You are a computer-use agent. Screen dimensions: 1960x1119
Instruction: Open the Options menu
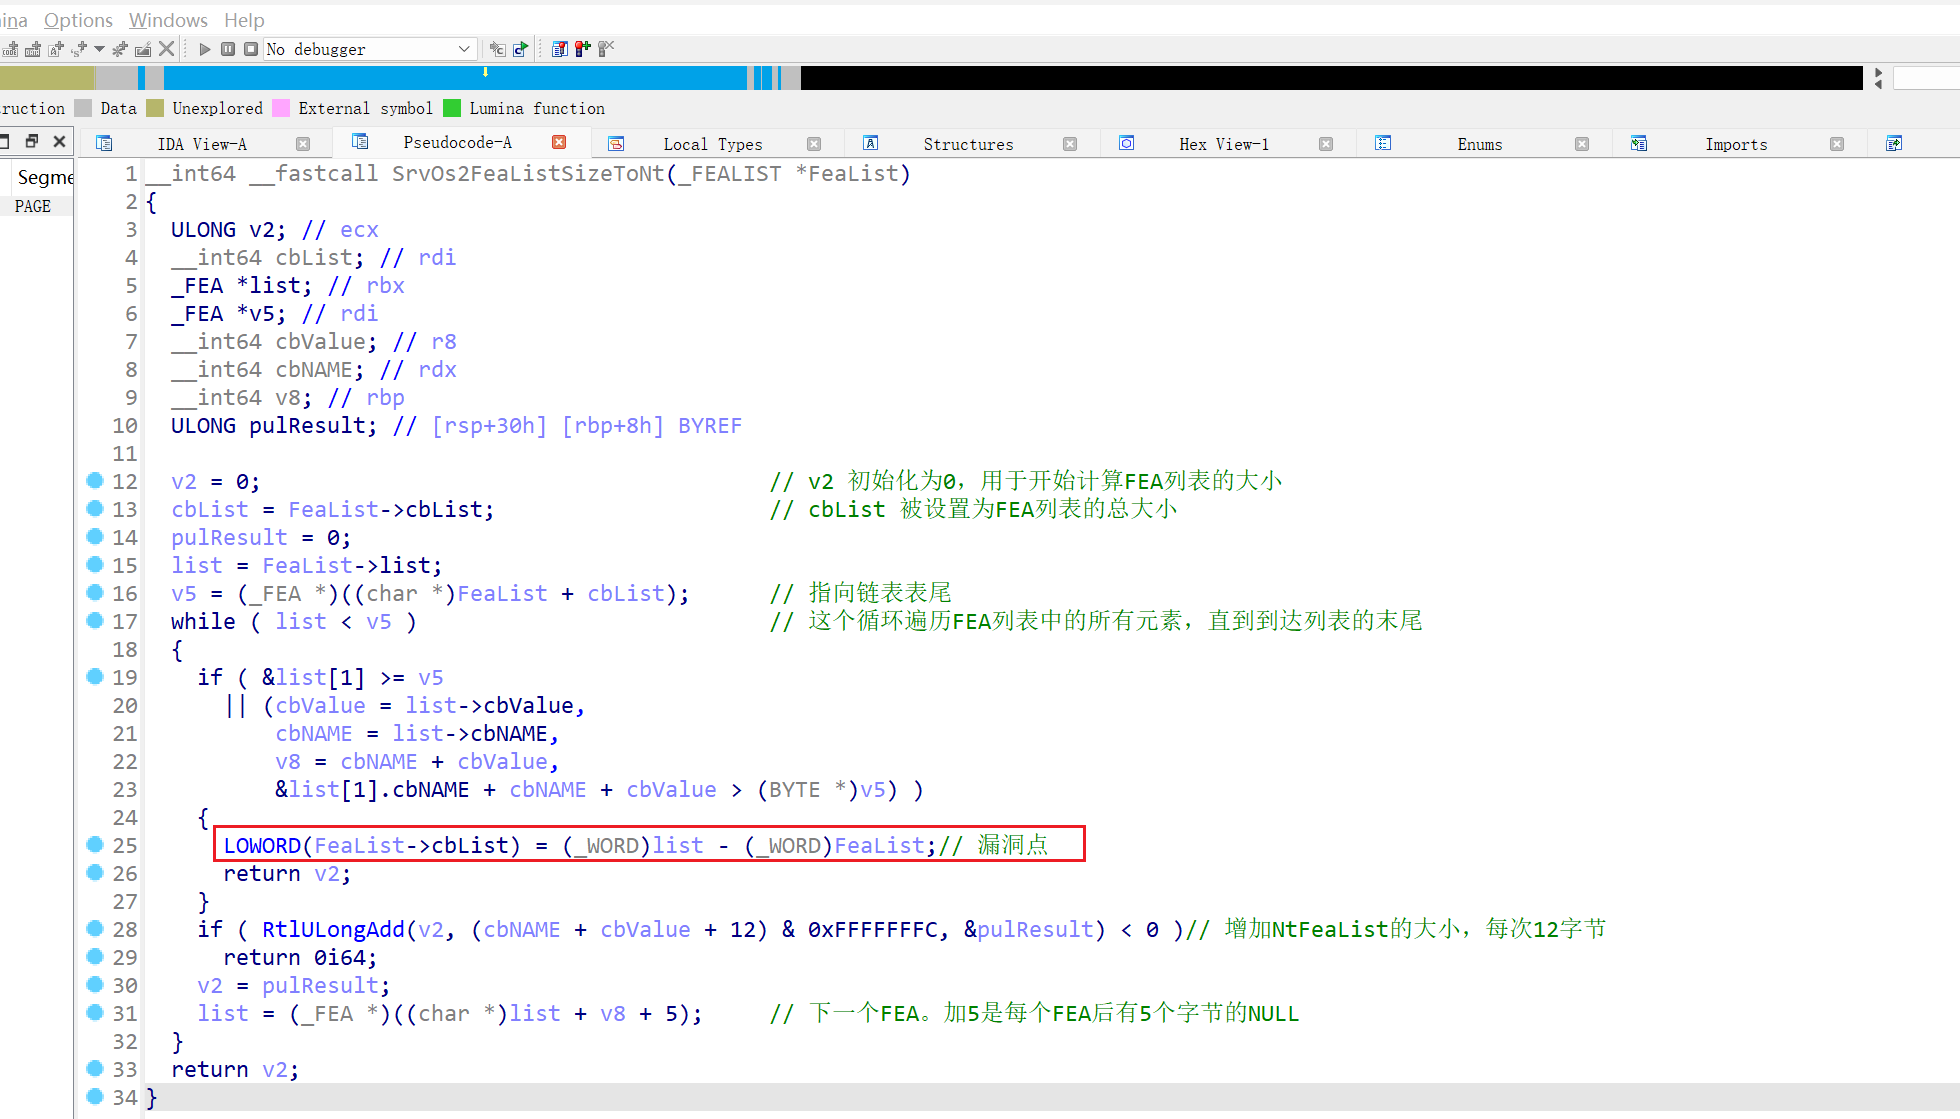[78, 20]
